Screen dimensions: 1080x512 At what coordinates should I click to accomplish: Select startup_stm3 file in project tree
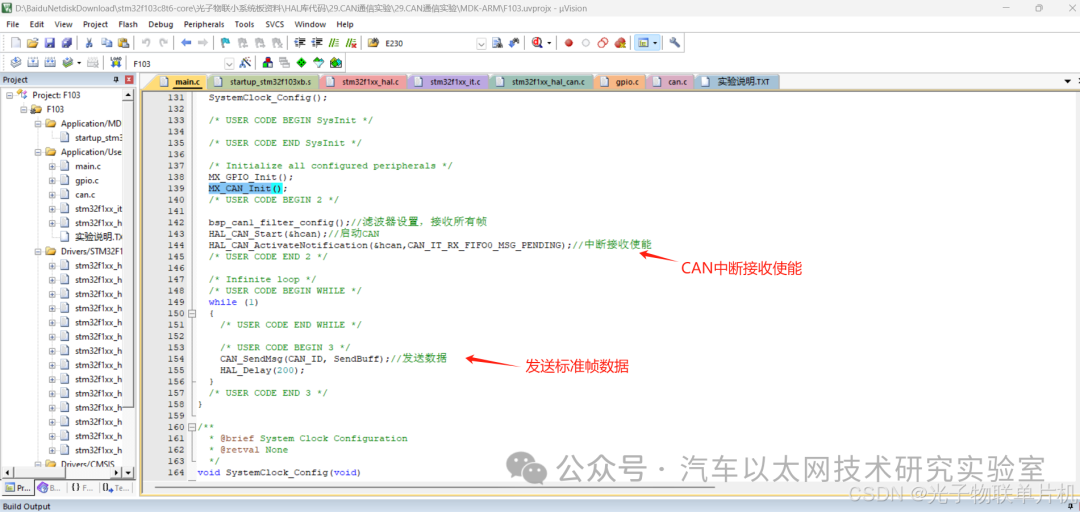tap(91, 138)
